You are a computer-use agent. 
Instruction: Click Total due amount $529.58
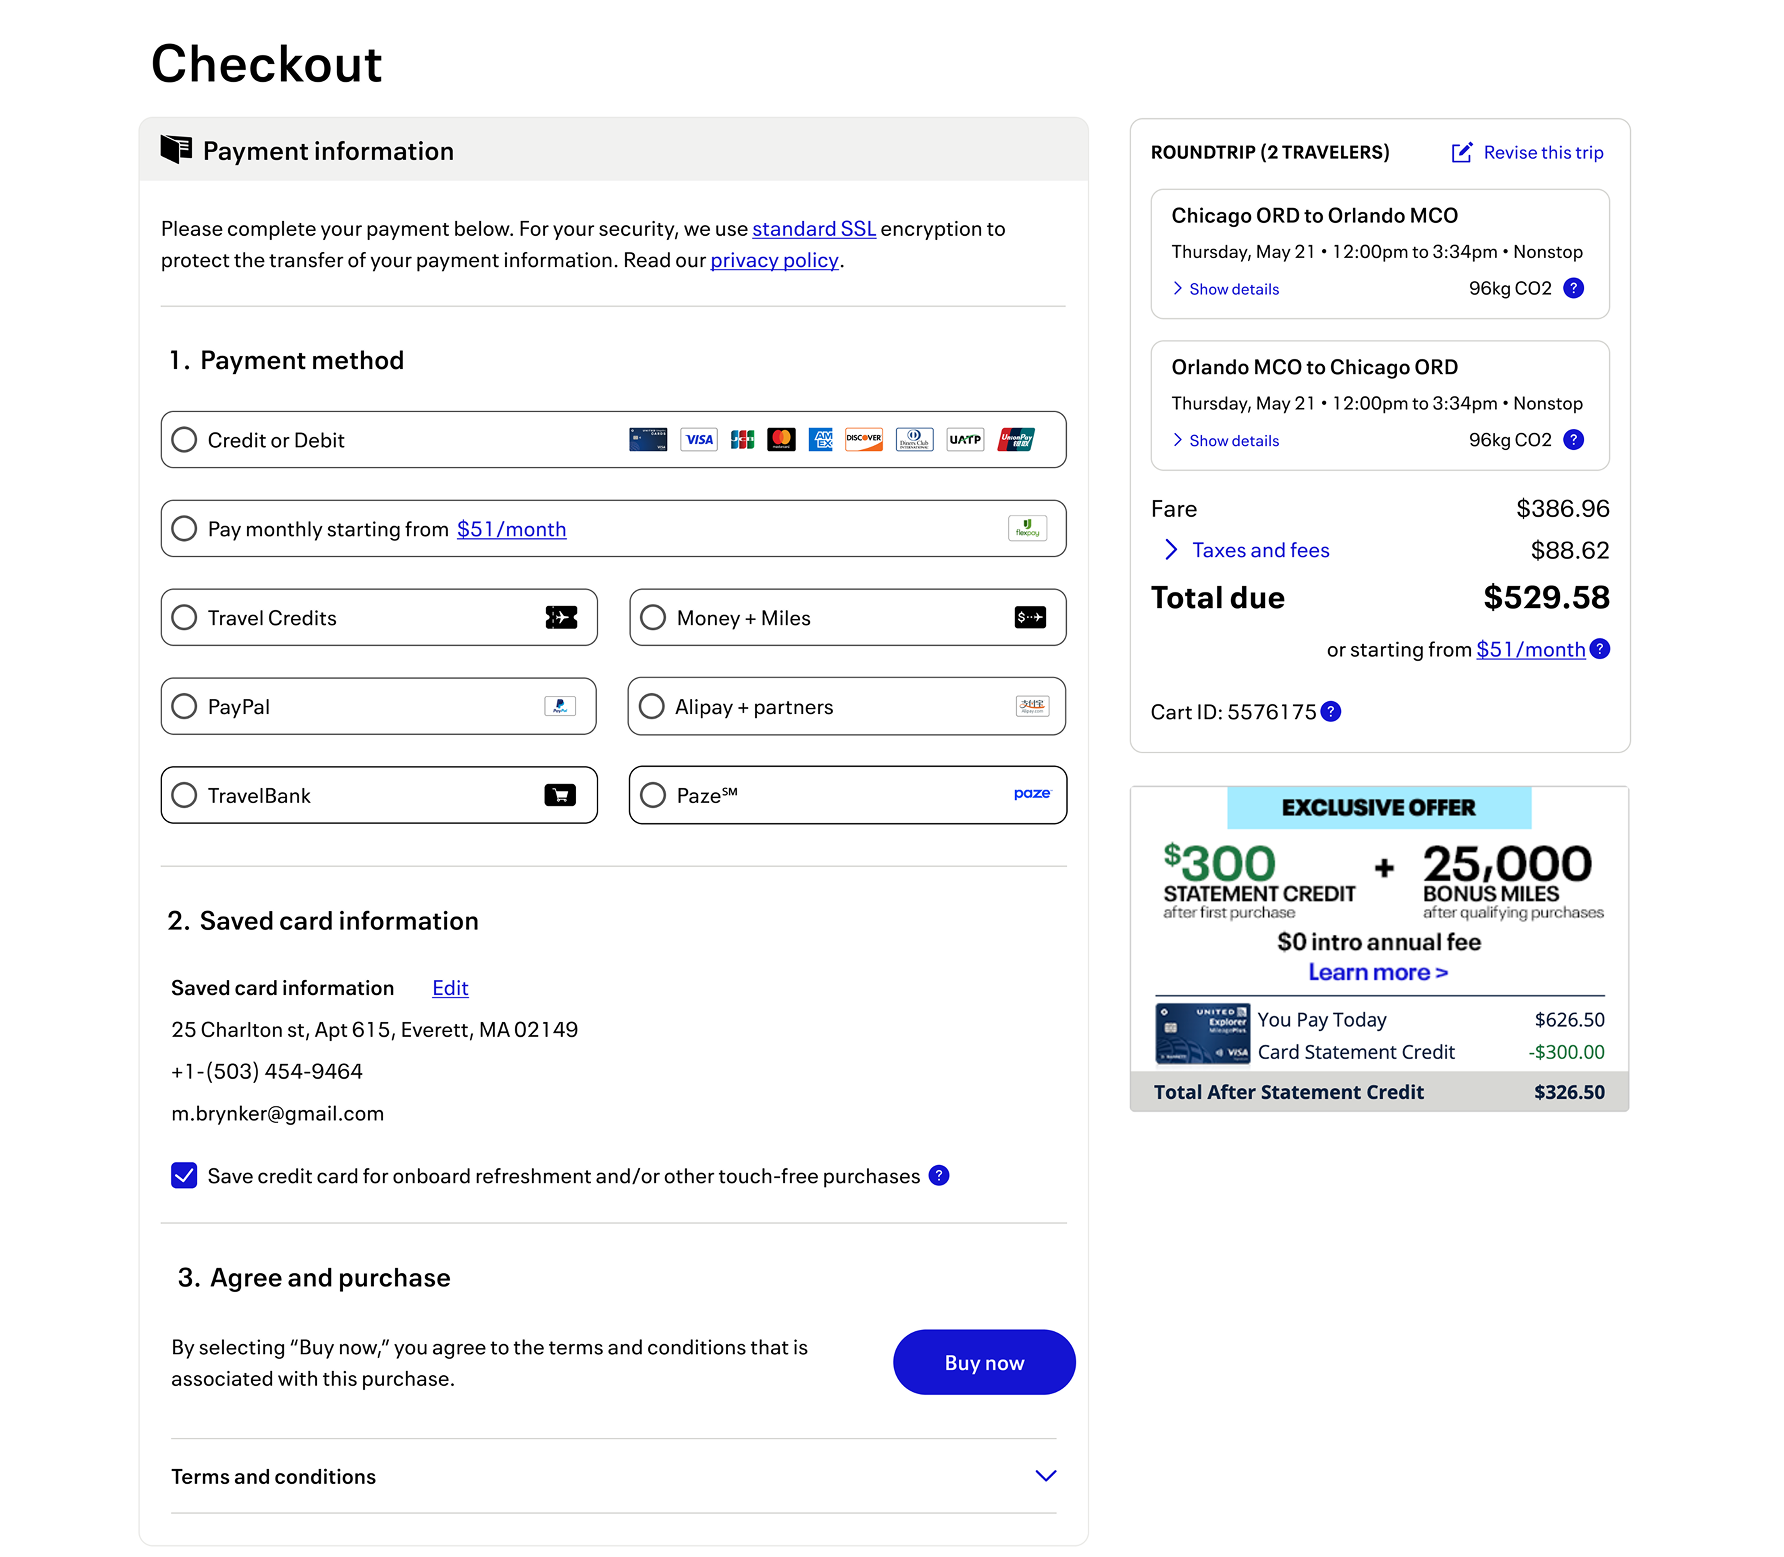1546,597
